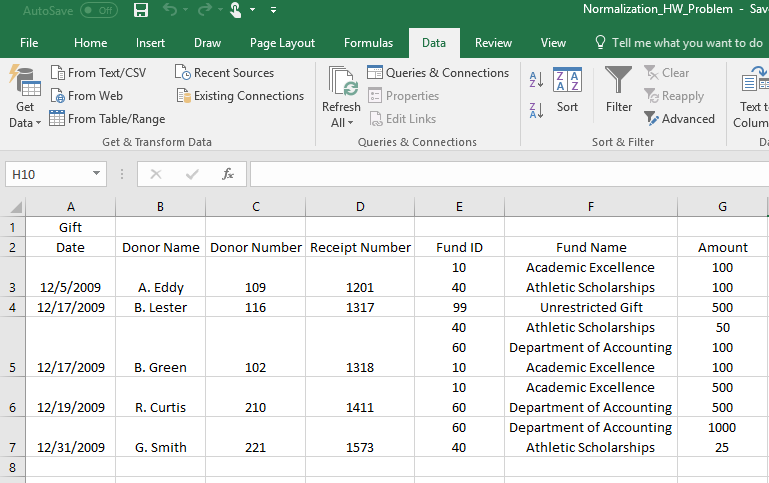The height and width of the screenshot is (483, 769).
Task: Click the From Text/CSV icon
Action: pos(58,73)
